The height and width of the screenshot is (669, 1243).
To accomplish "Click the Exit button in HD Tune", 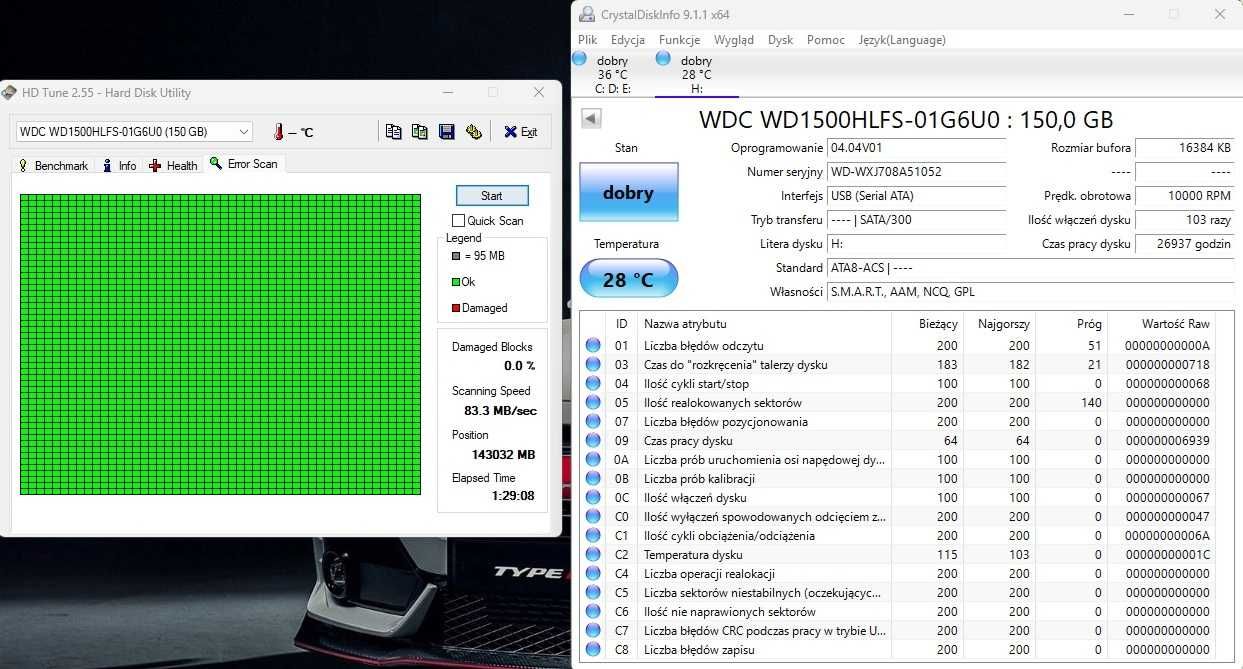I will pyautogui.click(x=520, y=131).
